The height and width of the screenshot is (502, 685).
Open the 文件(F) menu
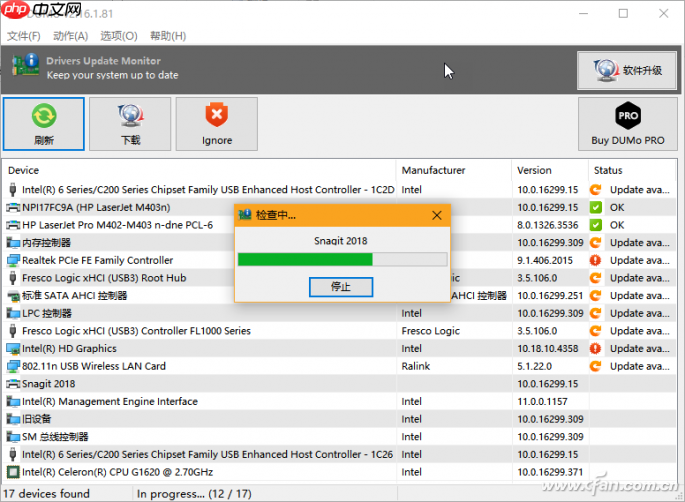pos(24,36)
